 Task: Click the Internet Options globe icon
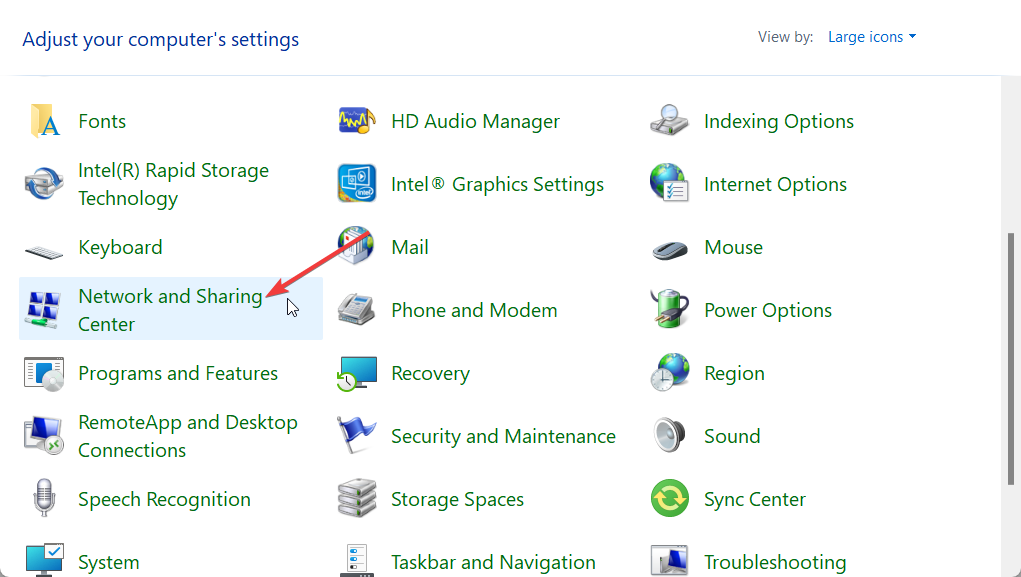669,184
